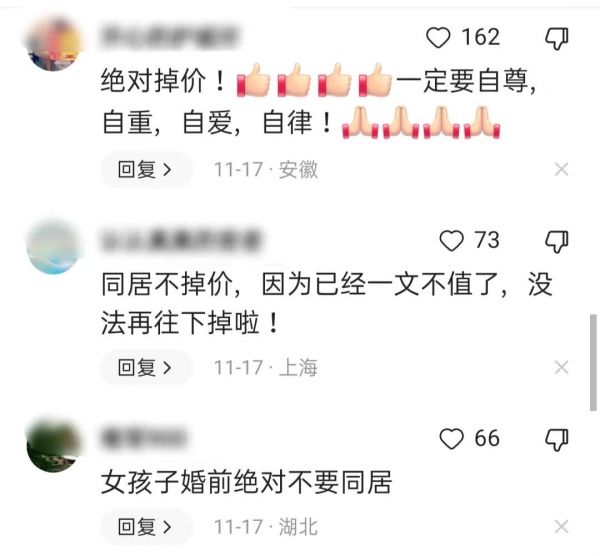Screen dimensions: 600x556
Task: Dislike the Shanghai comment about 同居不掉价
Action: pyautogui.click(x=557, y=241)
